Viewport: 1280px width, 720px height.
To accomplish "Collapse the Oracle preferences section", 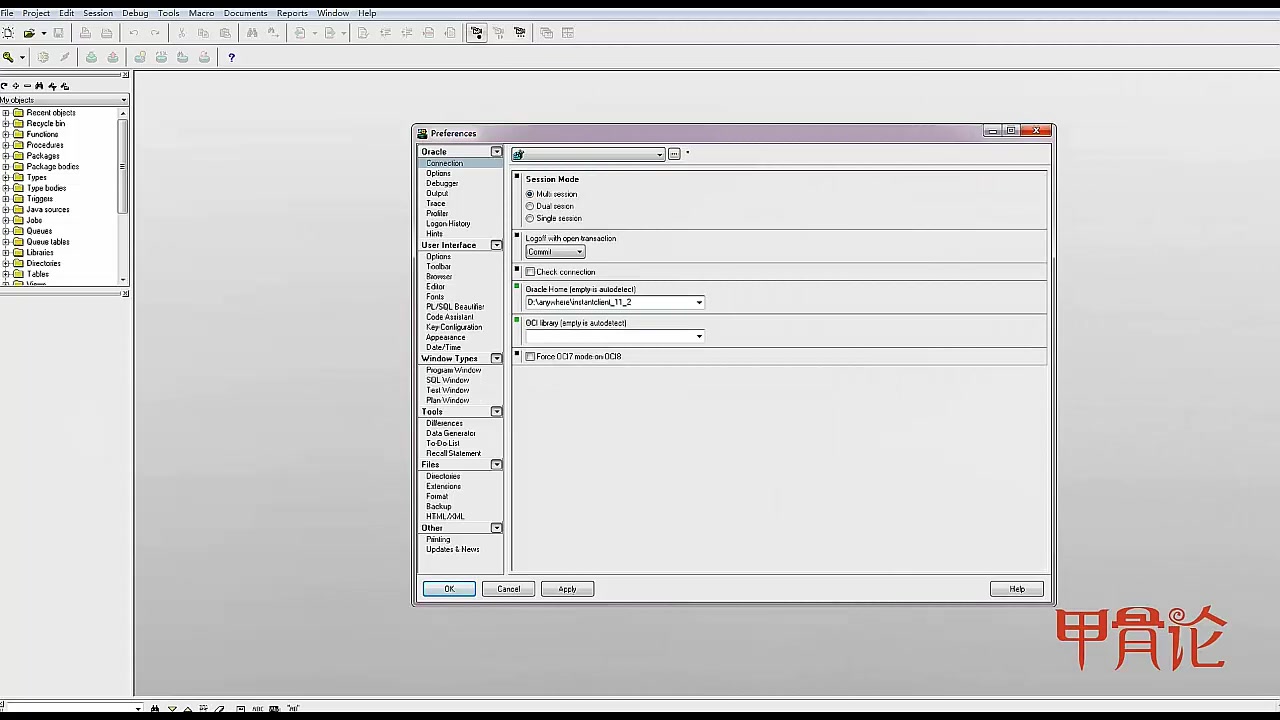I will (x=496, y=152).
